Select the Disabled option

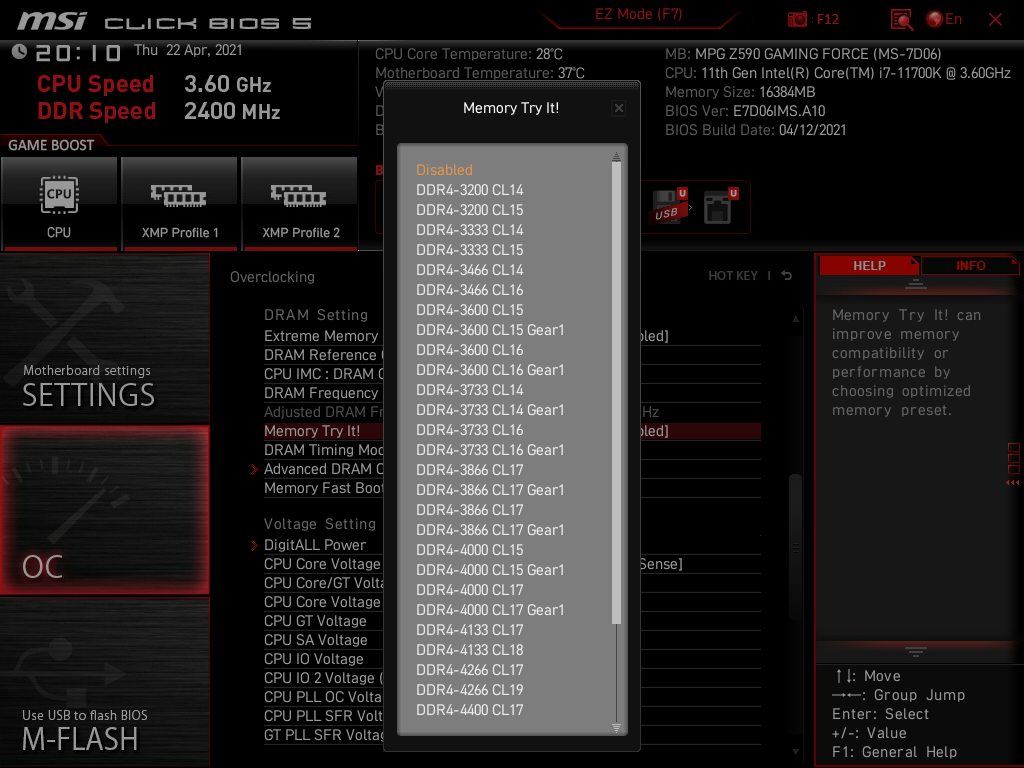444,170
